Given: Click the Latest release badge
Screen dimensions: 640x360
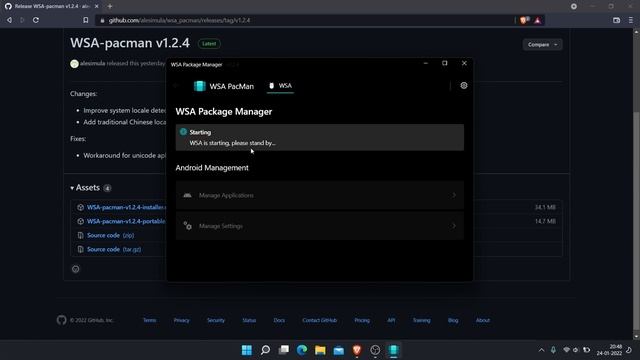Looking at the screenshot, I should click(209, 44).
